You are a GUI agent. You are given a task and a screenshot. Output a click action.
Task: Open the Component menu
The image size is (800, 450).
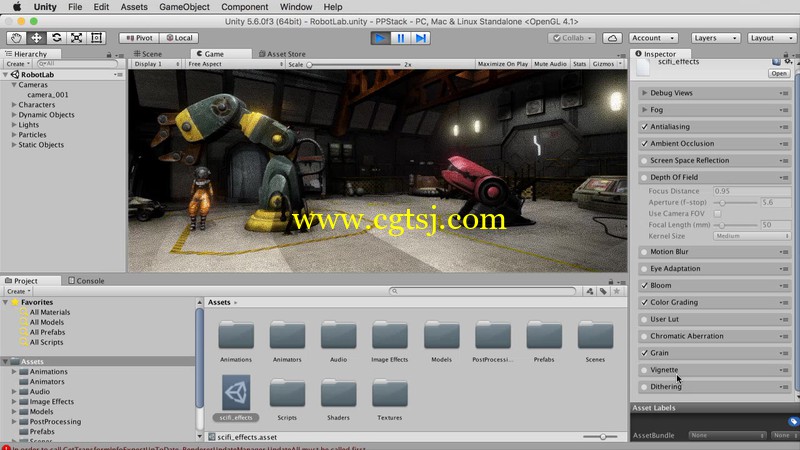244,7
